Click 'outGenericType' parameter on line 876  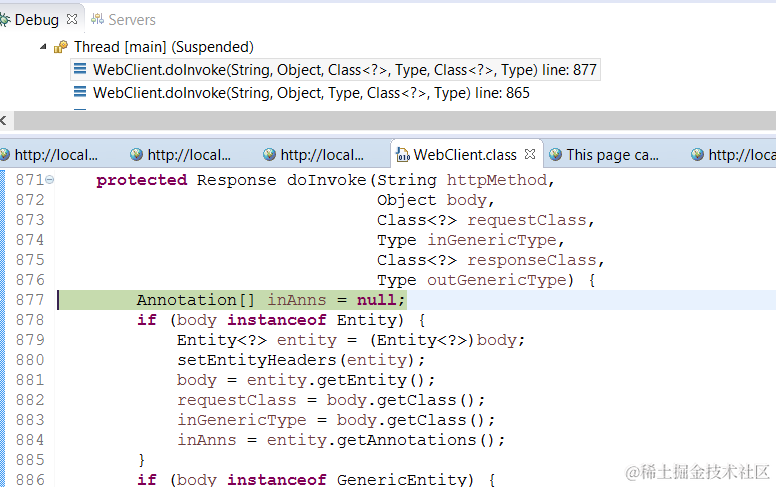pyautogui.click(x=497, y=280)
